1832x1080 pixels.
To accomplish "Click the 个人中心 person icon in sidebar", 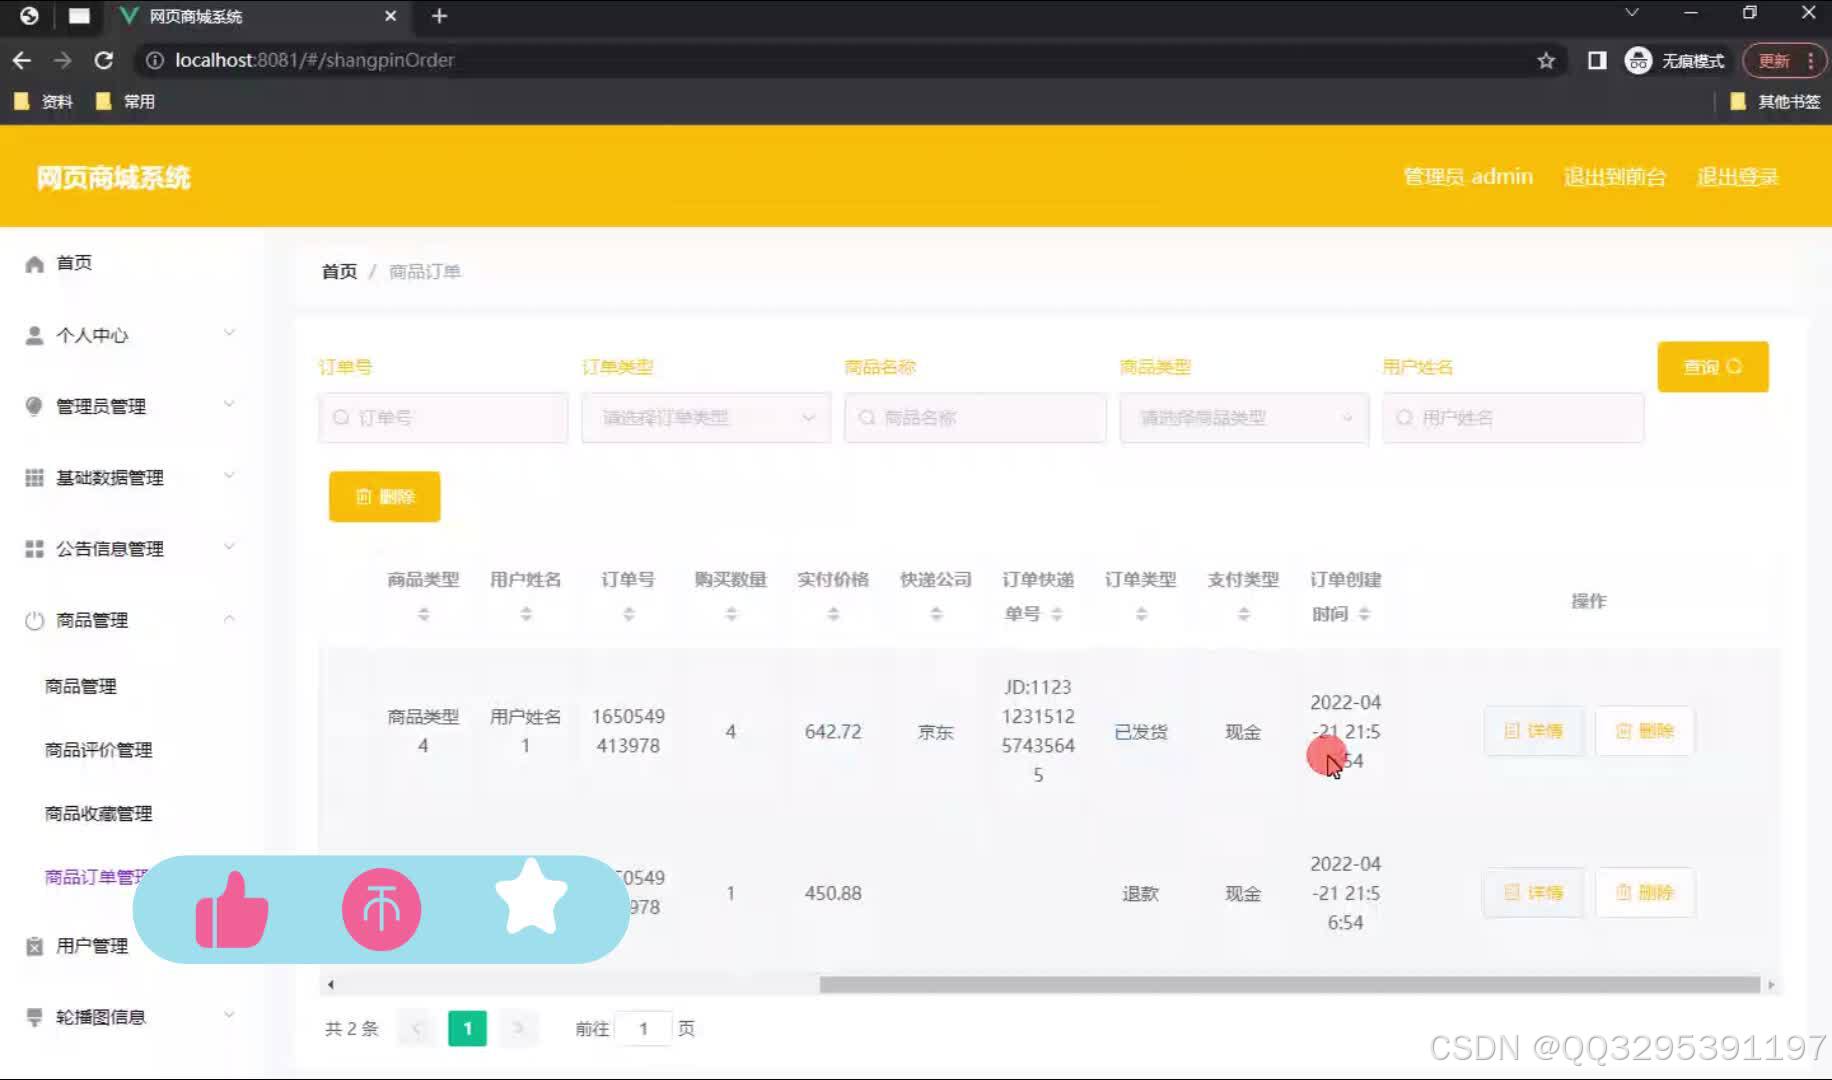I will (x=34, y=335).
